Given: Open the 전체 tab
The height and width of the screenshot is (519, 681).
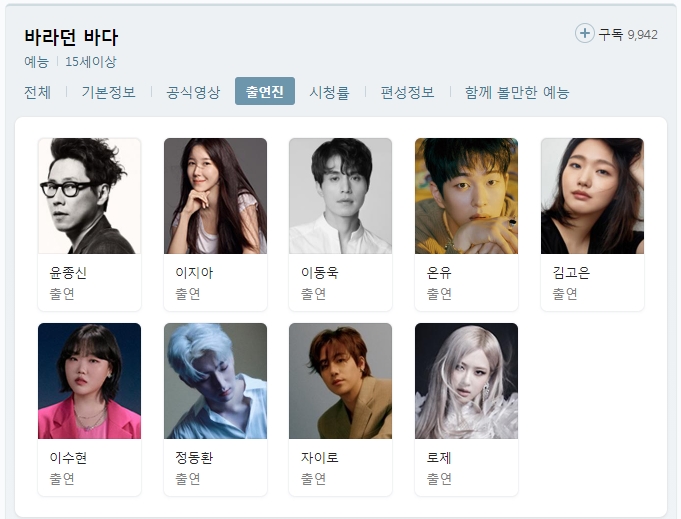Looking at the screenshot, I should tap(37, 92).
